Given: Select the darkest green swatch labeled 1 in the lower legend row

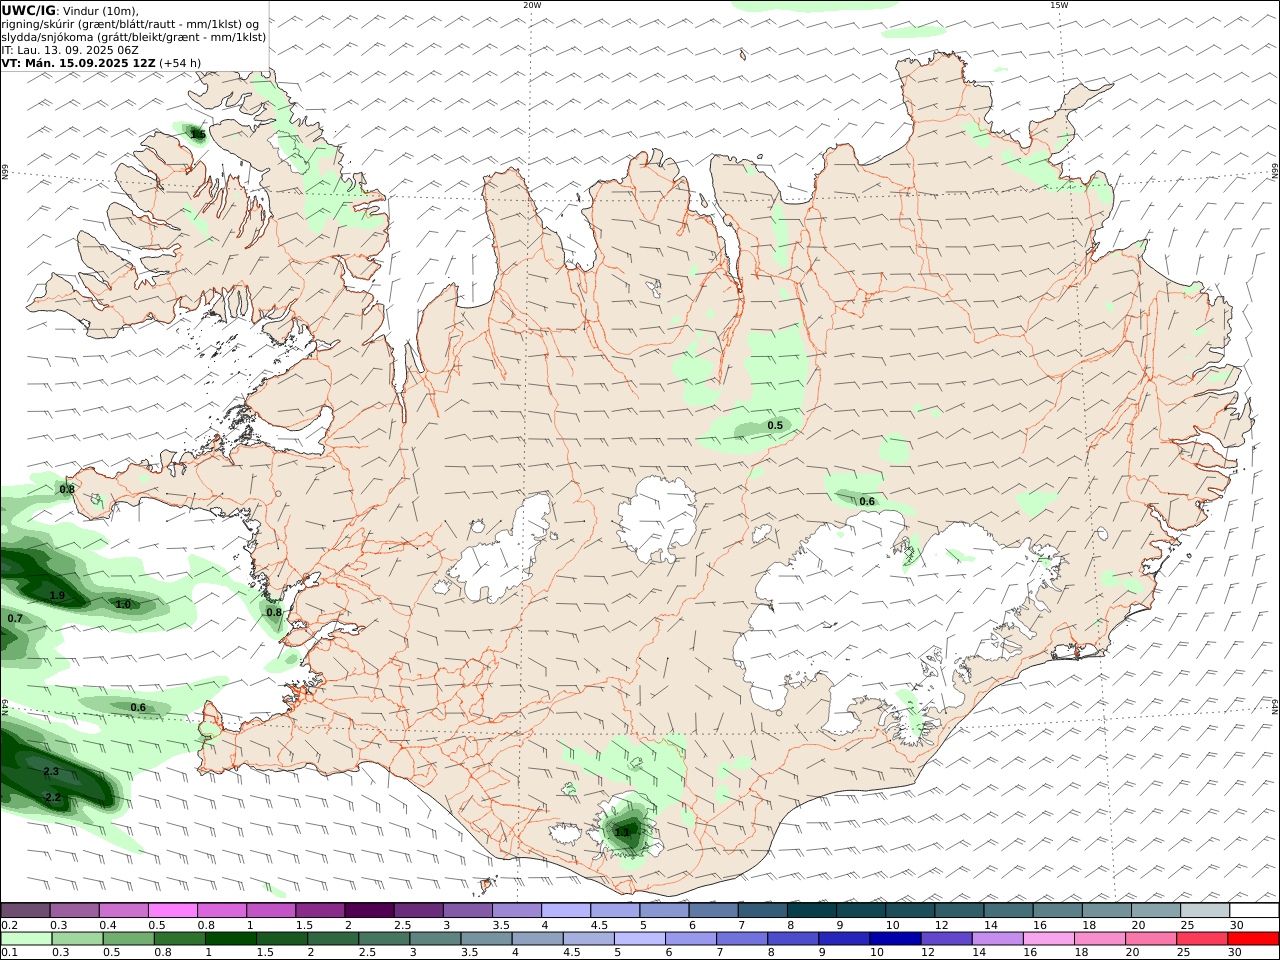Looking at the screenshot, I should (x=231, y=938).
